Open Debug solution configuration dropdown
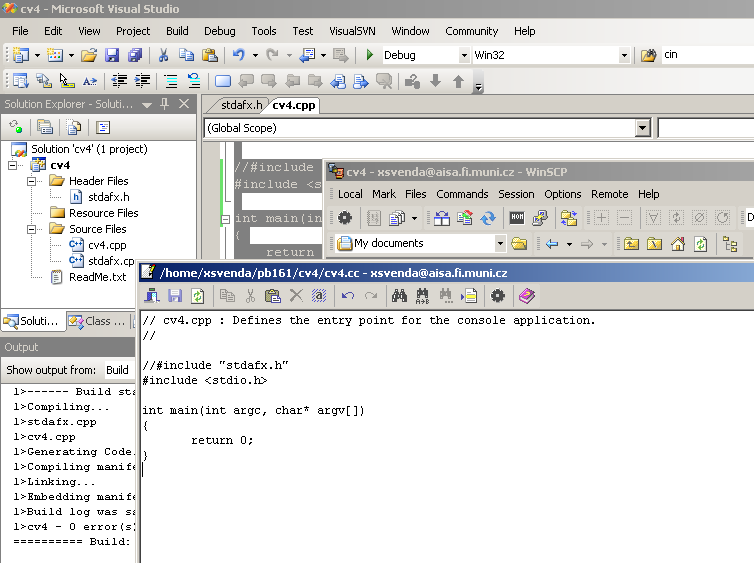The width and height of the screenshot is (754, 563). (464, 55)
